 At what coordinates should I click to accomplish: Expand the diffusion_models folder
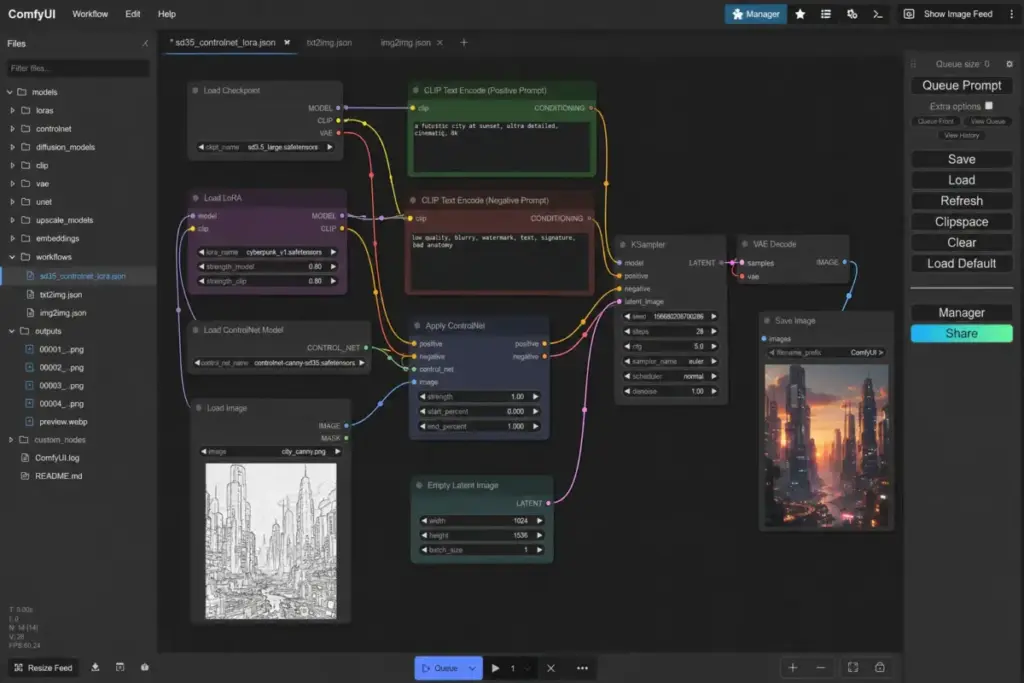coord(12,147)
